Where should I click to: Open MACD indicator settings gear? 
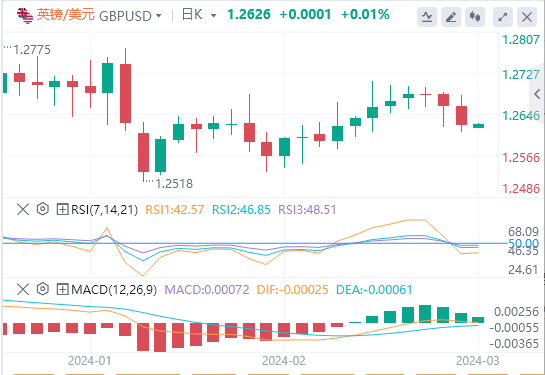pyautogui.click(x=43, y=289)
